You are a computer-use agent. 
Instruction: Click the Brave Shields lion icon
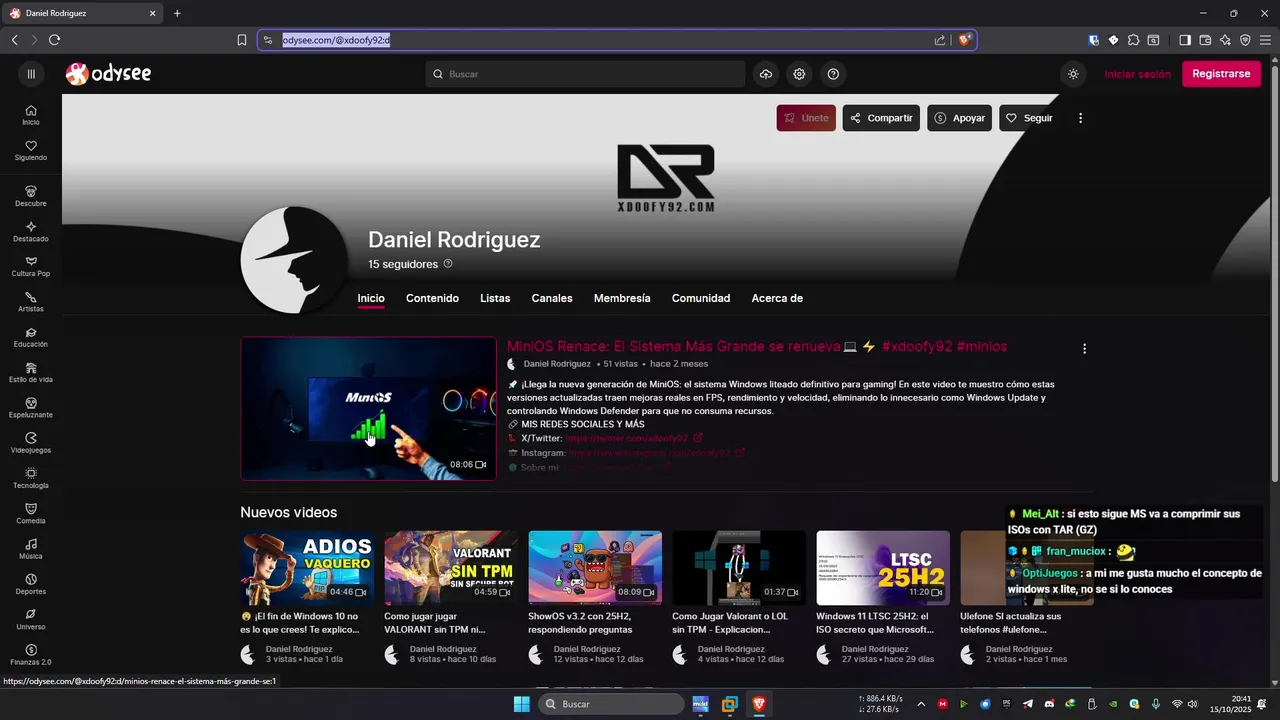click(964, 40)
